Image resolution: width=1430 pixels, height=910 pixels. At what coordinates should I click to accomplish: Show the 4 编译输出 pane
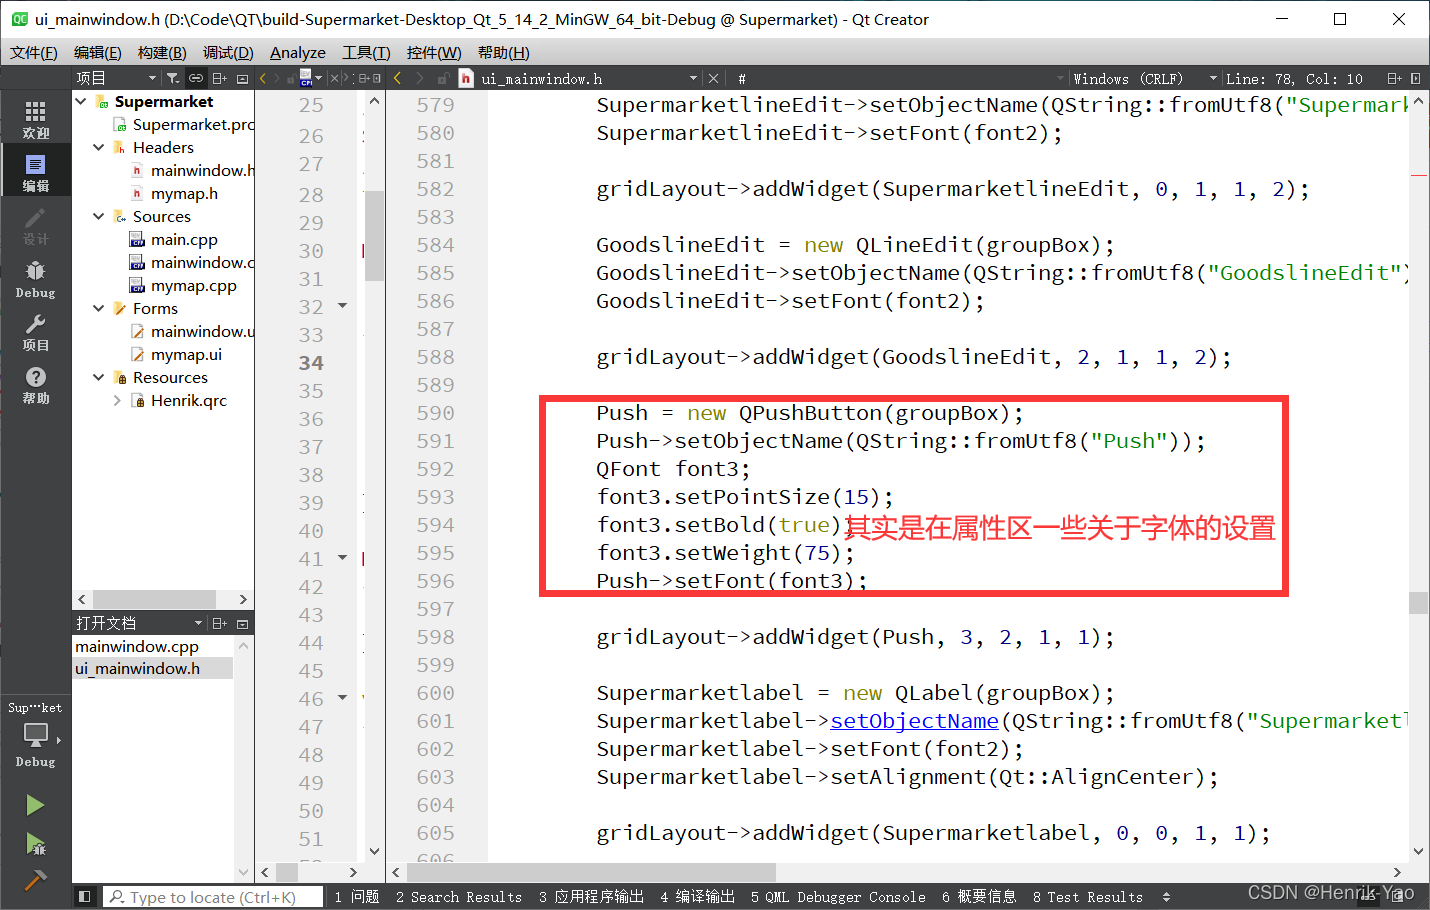(697, 897)
